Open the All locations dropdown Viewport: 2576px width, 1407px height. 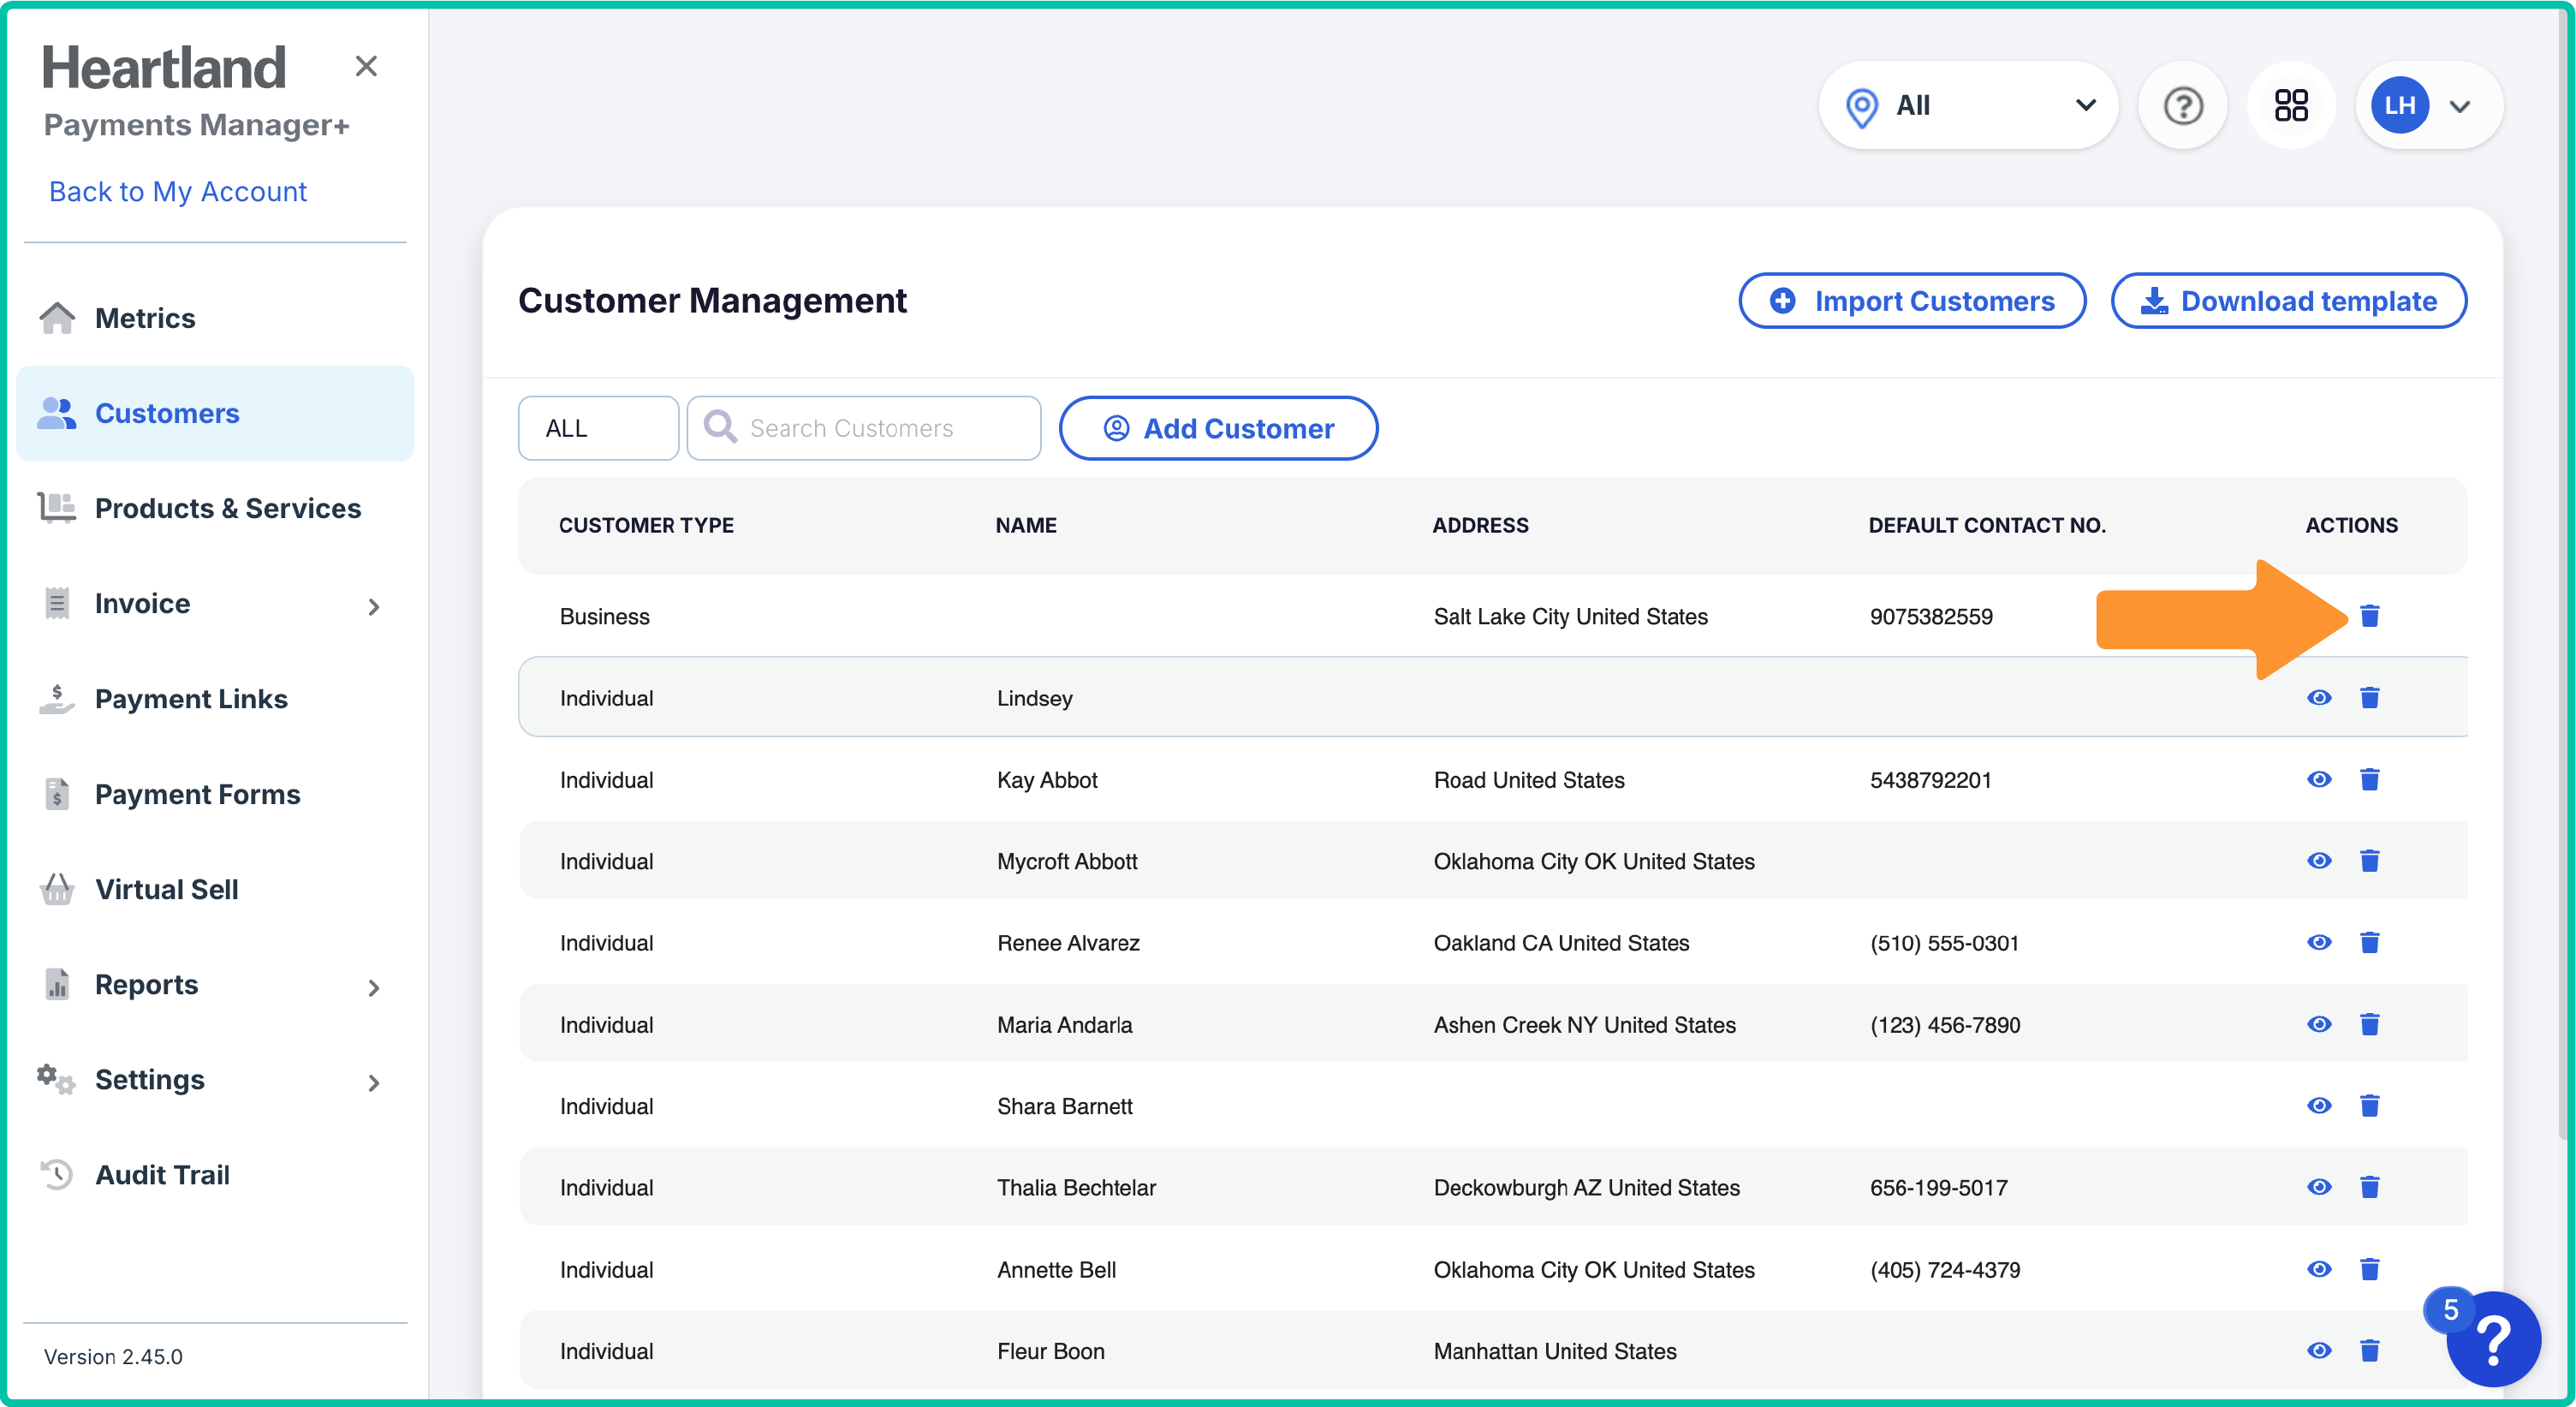pos(1968,105)
